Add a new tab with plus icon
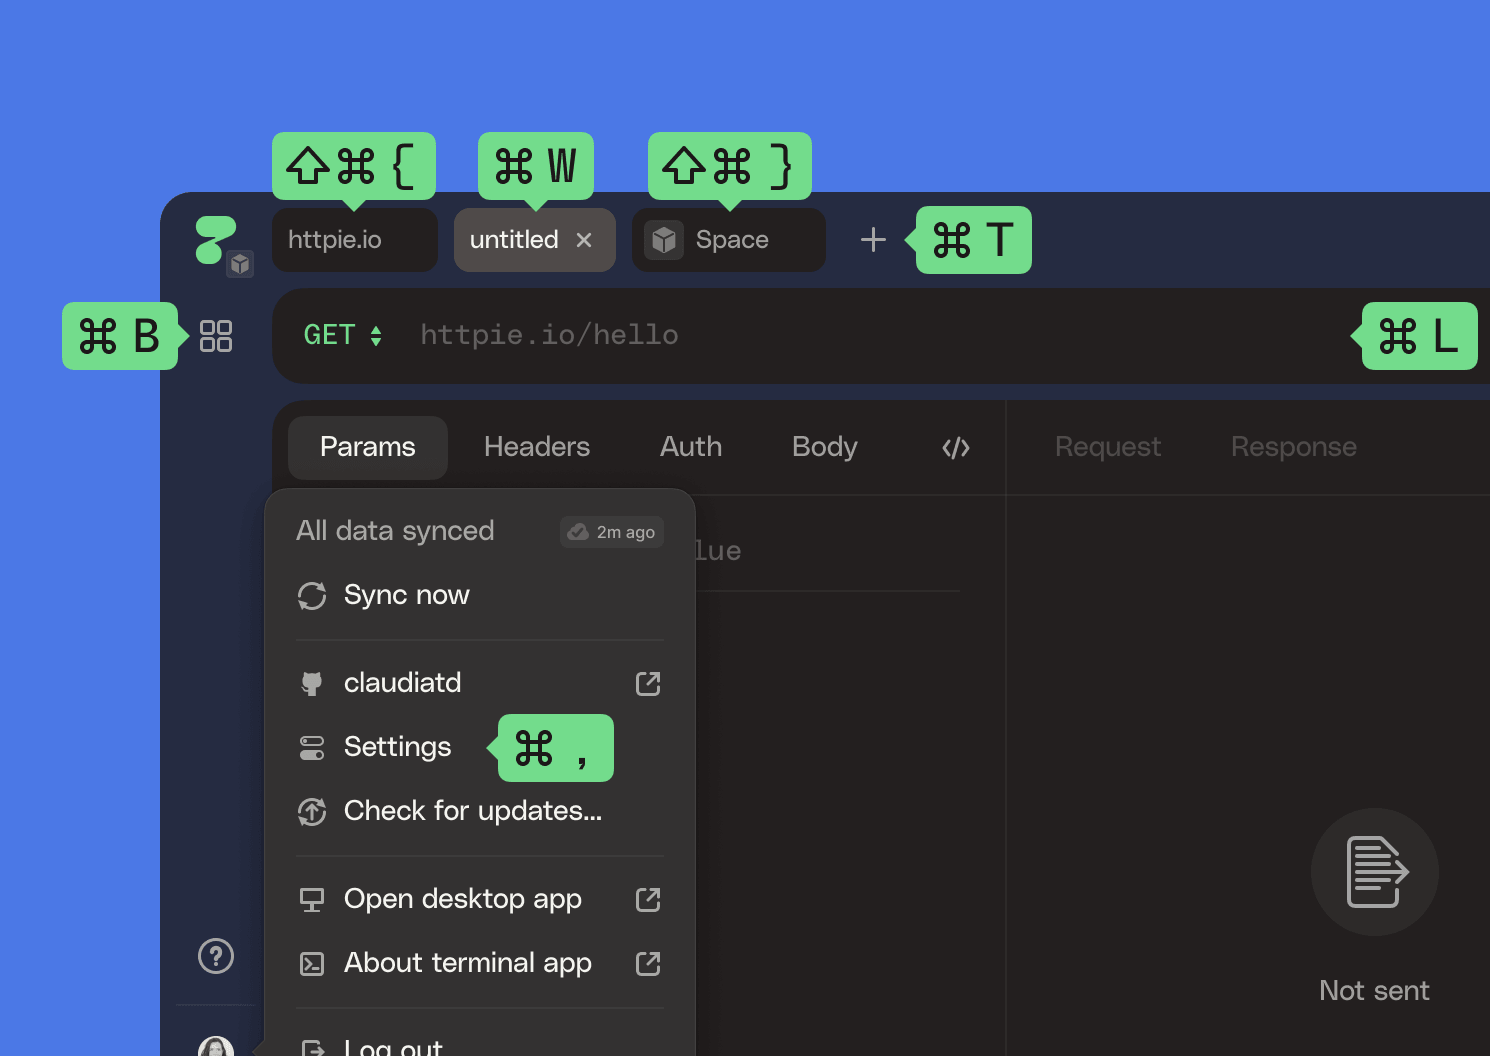The height and width of the screenshot is (1056, 1490). [873, 240]
